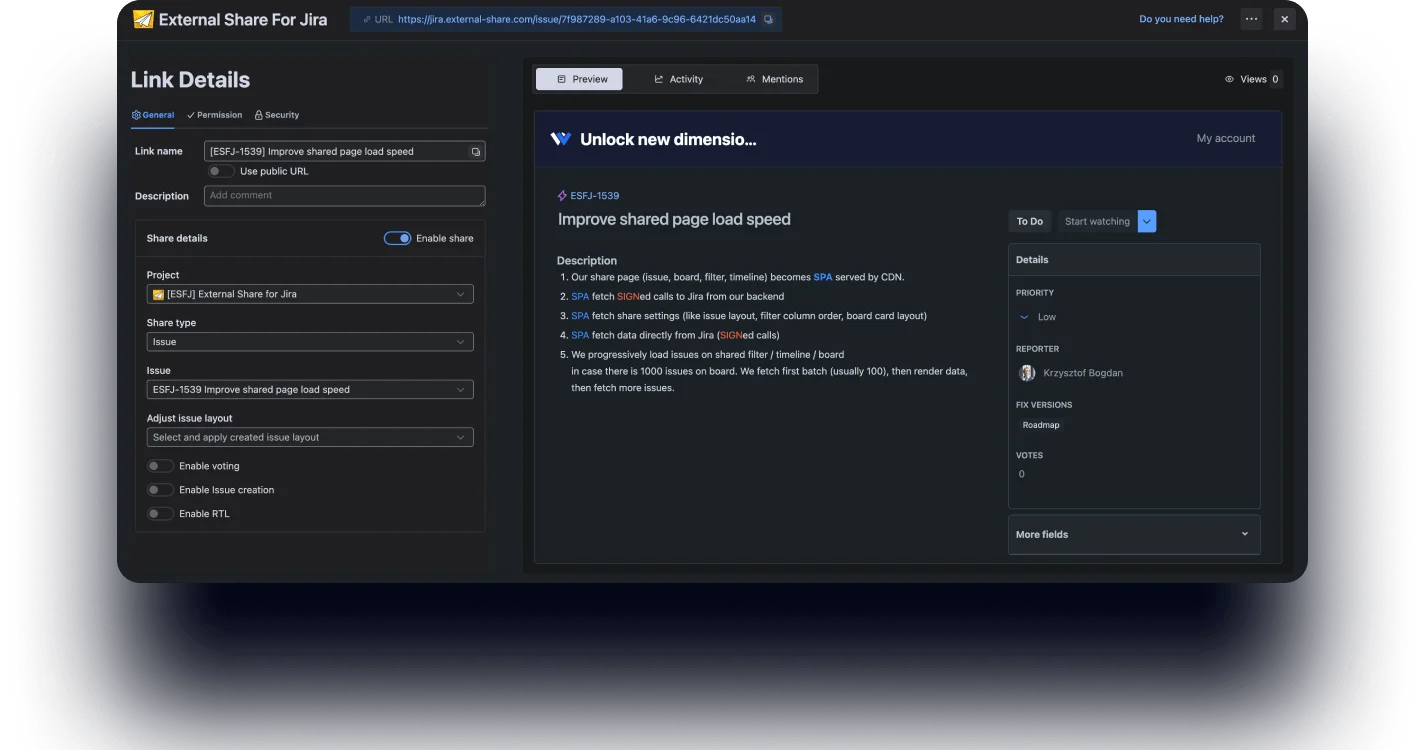Viewport: 1425px width, 750px height.
Task: Open the three-dots more options menu
Action: click(1251, 19)
